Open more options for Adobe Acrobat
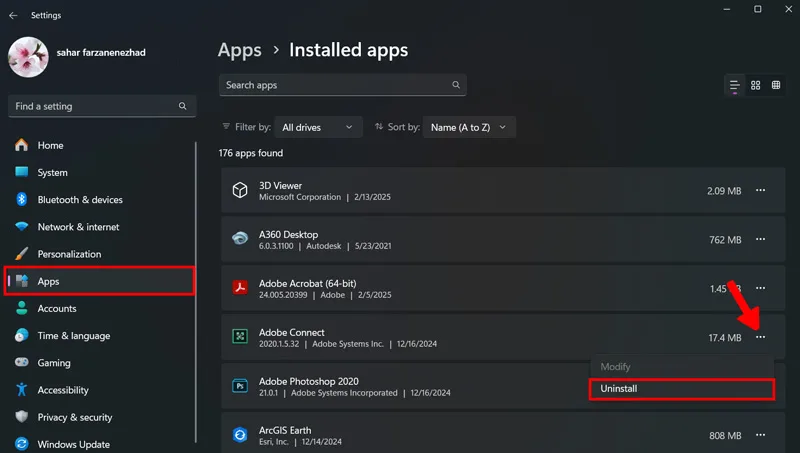This screenshot has height=453, width=800. point(760,288)
